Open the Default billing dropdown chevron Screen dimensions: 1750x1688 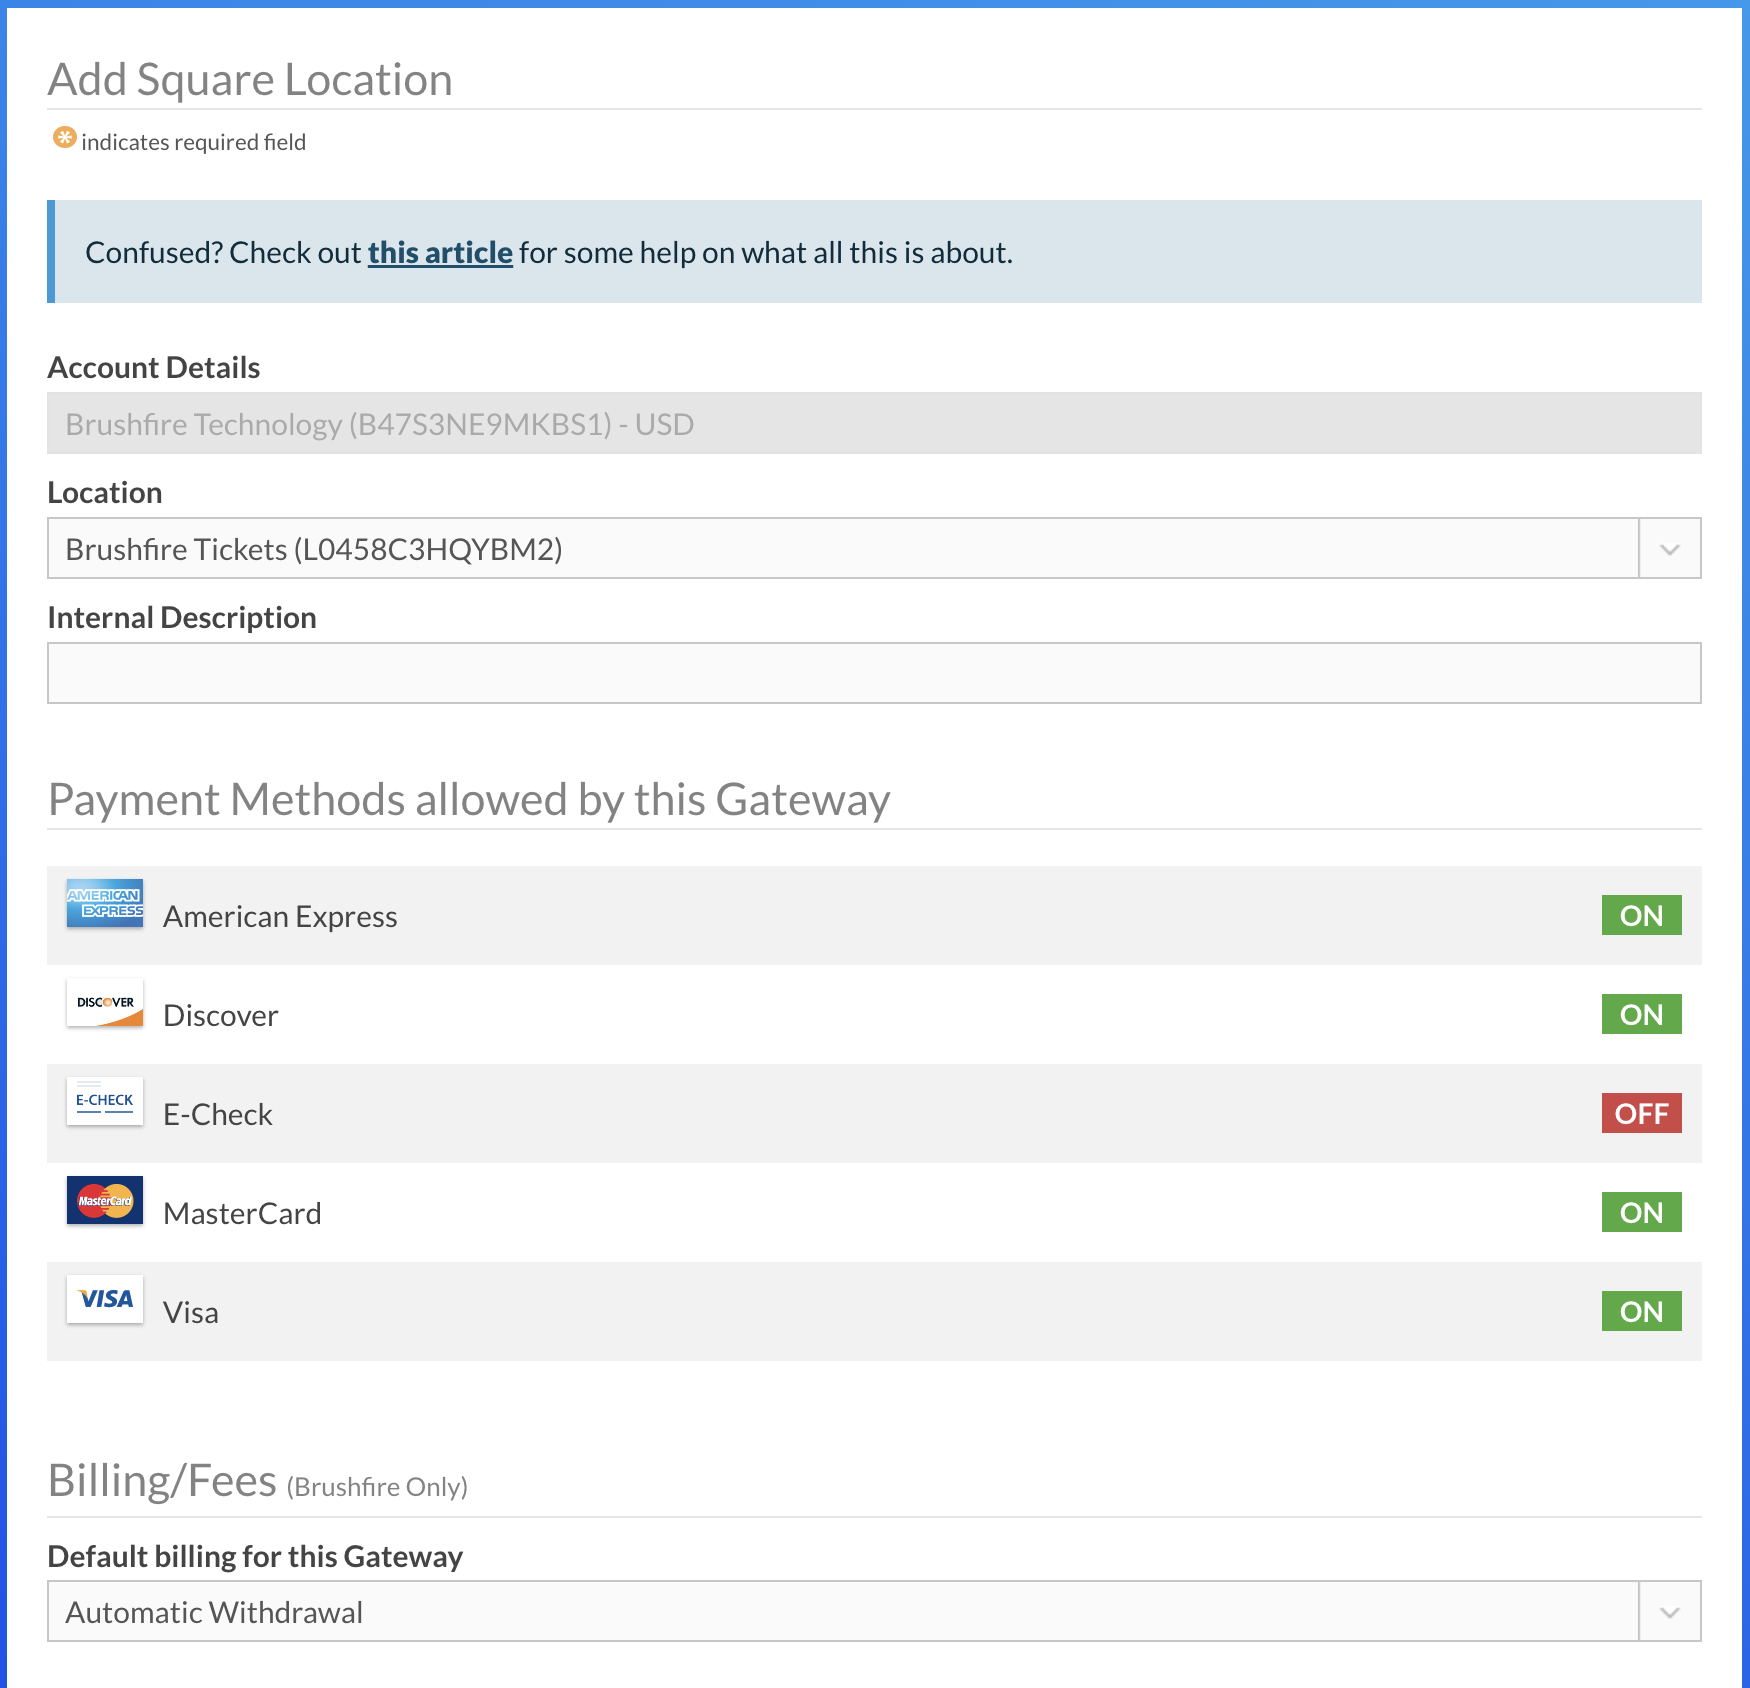point(1669,1611)
